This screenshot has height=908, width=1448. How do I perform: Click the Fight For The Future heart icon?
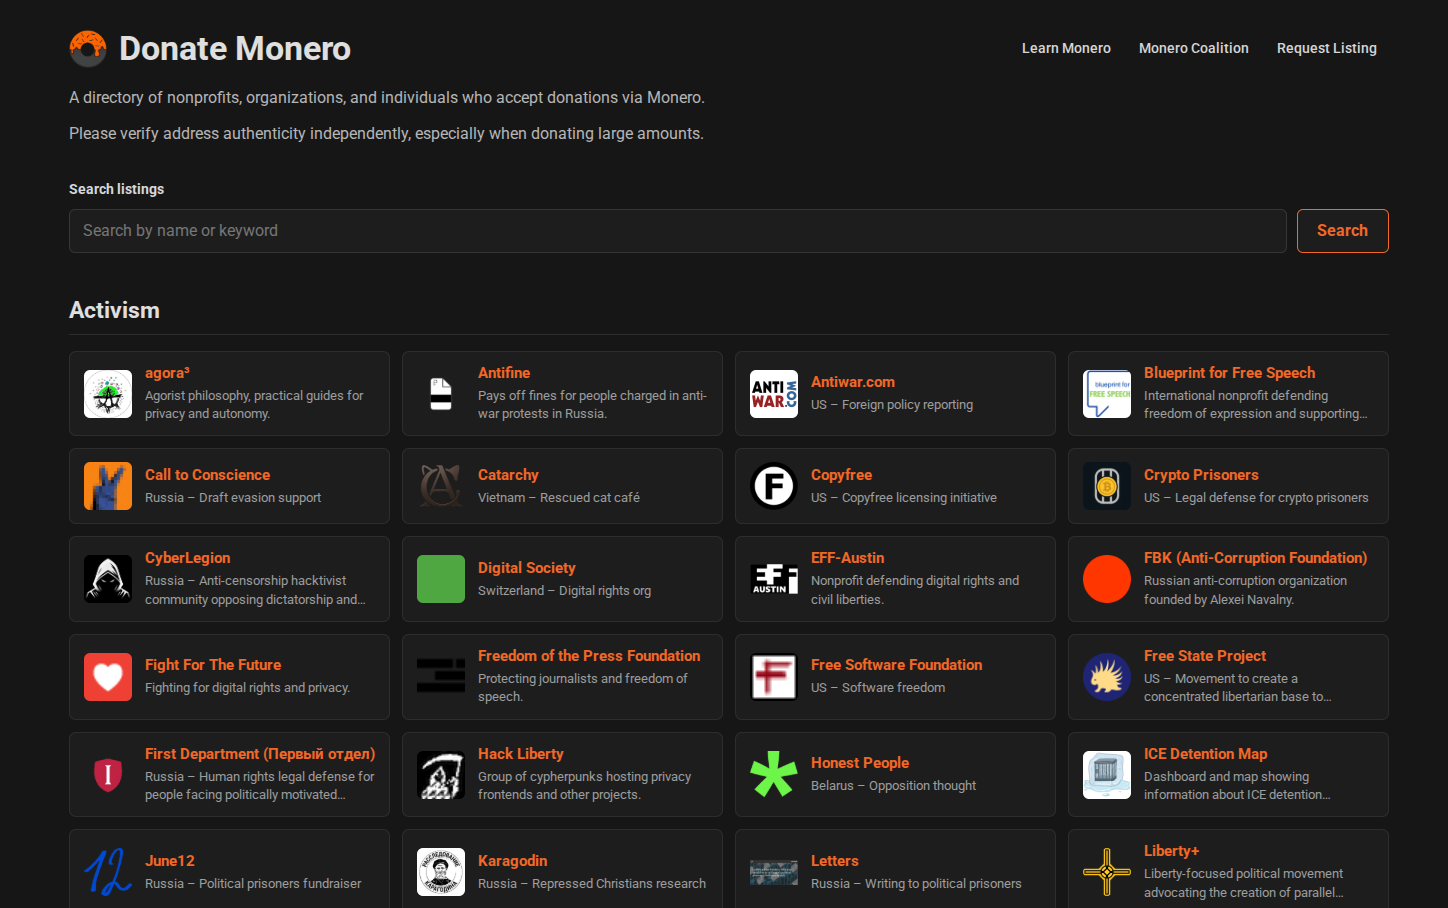coord(108,677)
